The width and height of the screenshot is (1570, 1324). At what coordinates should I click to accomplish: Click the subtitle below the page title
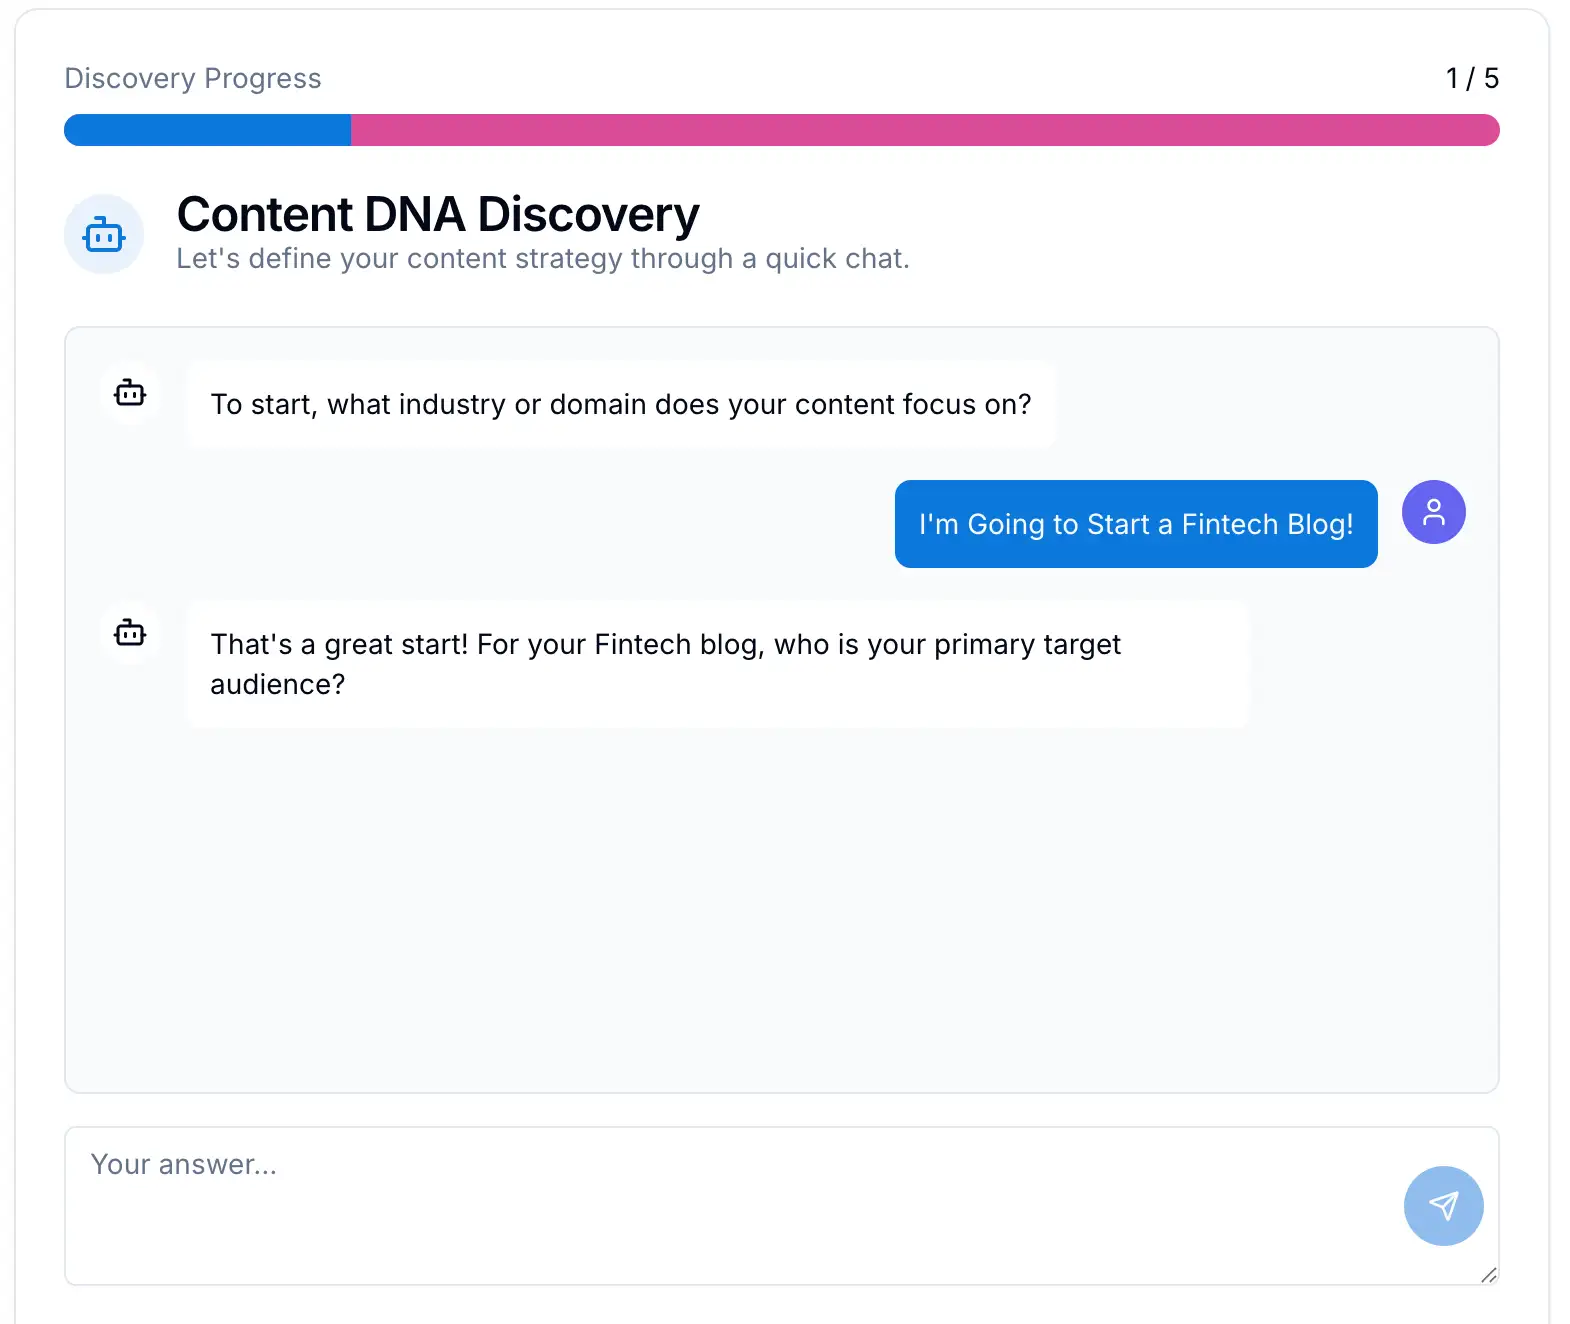click(x=542, y=258)
